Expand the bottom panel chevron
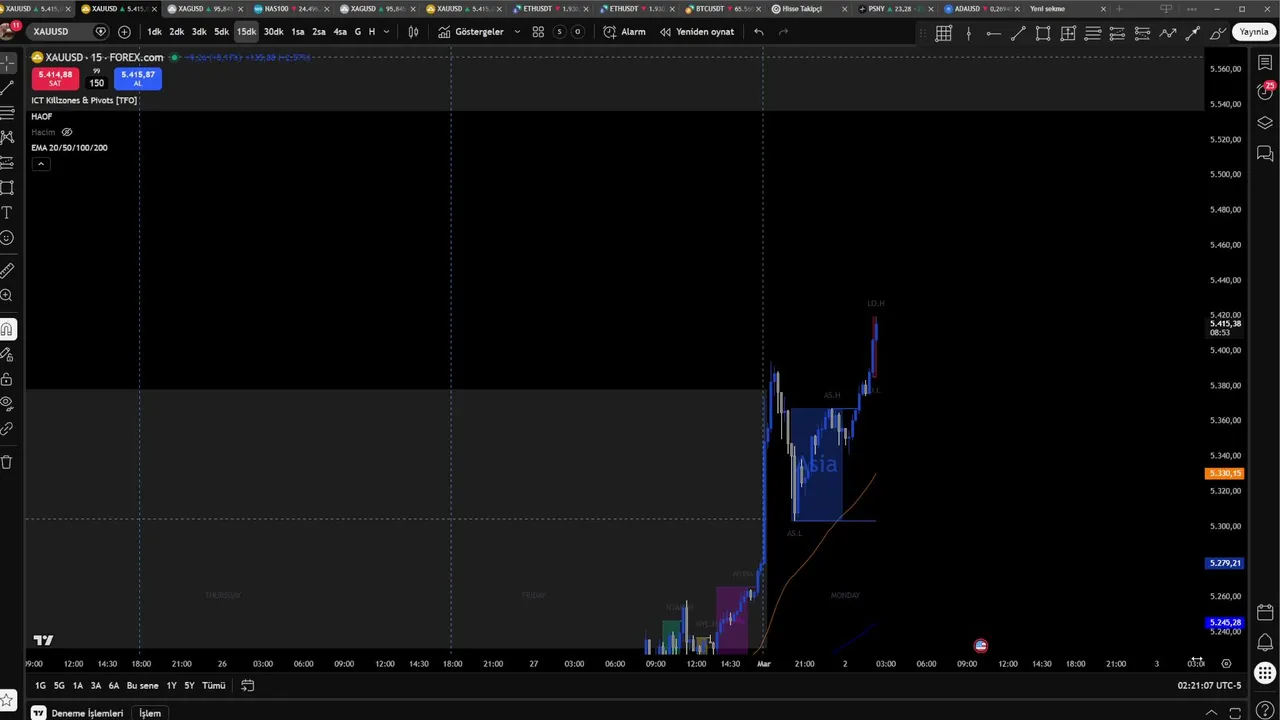This screenshot has height=720, width=1280. [x=1211, y=712]
